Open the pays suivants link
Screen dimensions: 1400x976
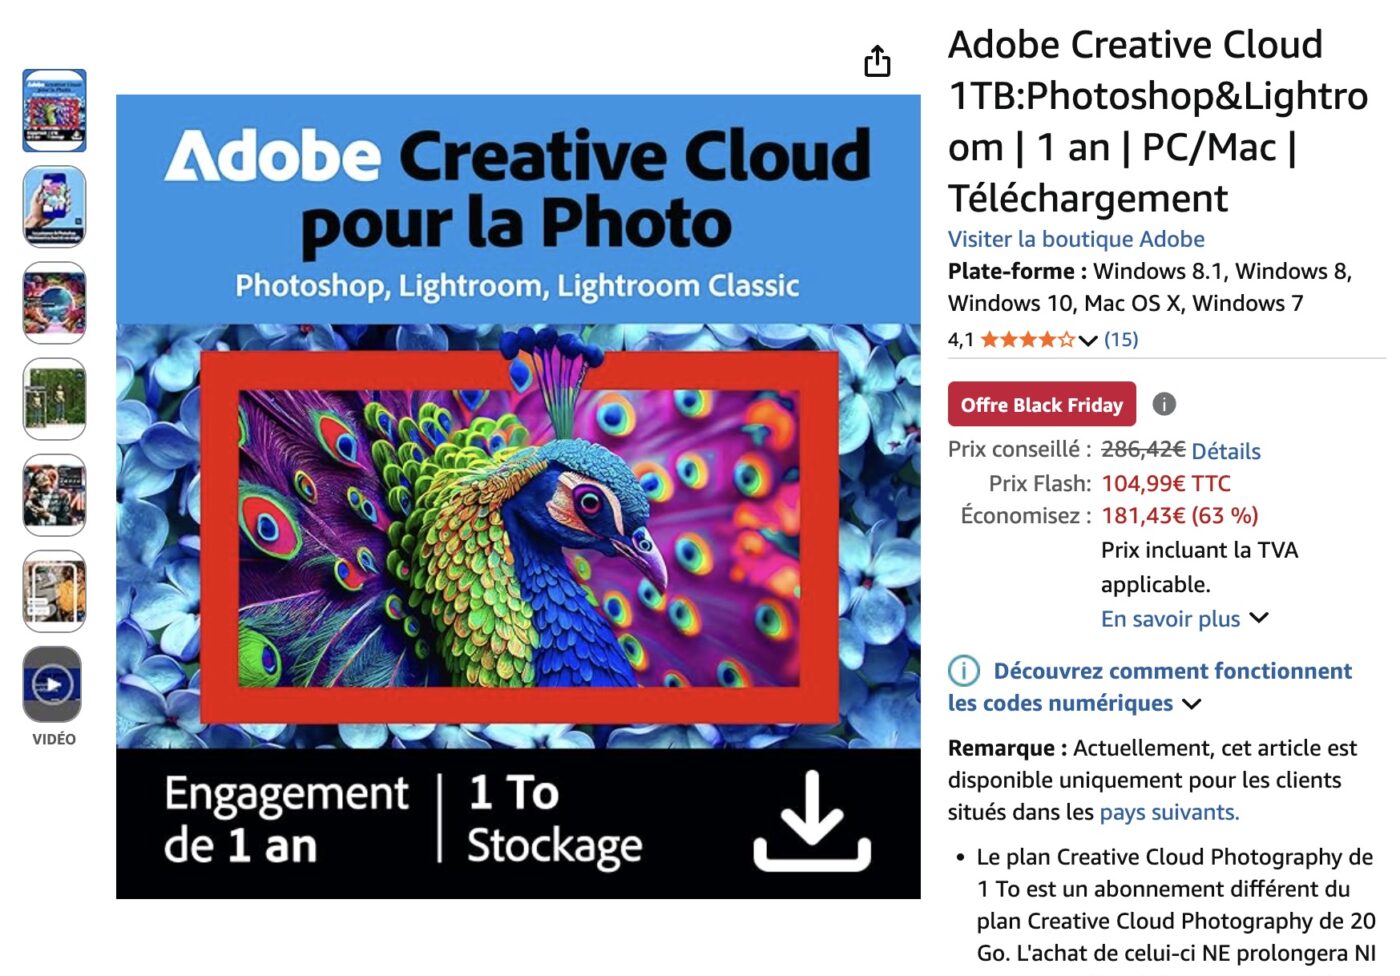pos(1169,812)
